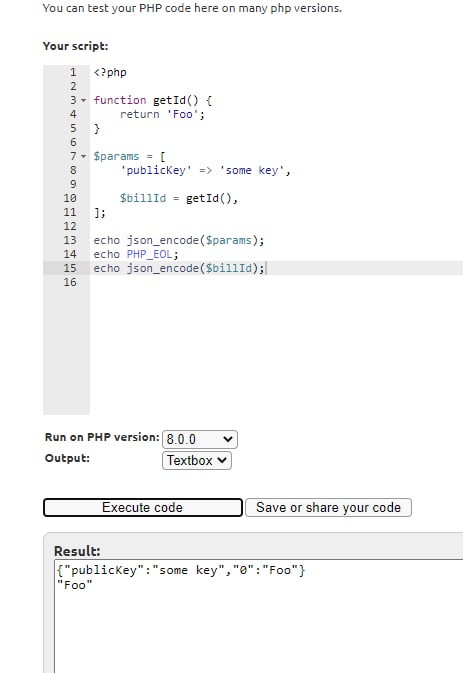Place cursor on '<?php' line

coord(110,72)
